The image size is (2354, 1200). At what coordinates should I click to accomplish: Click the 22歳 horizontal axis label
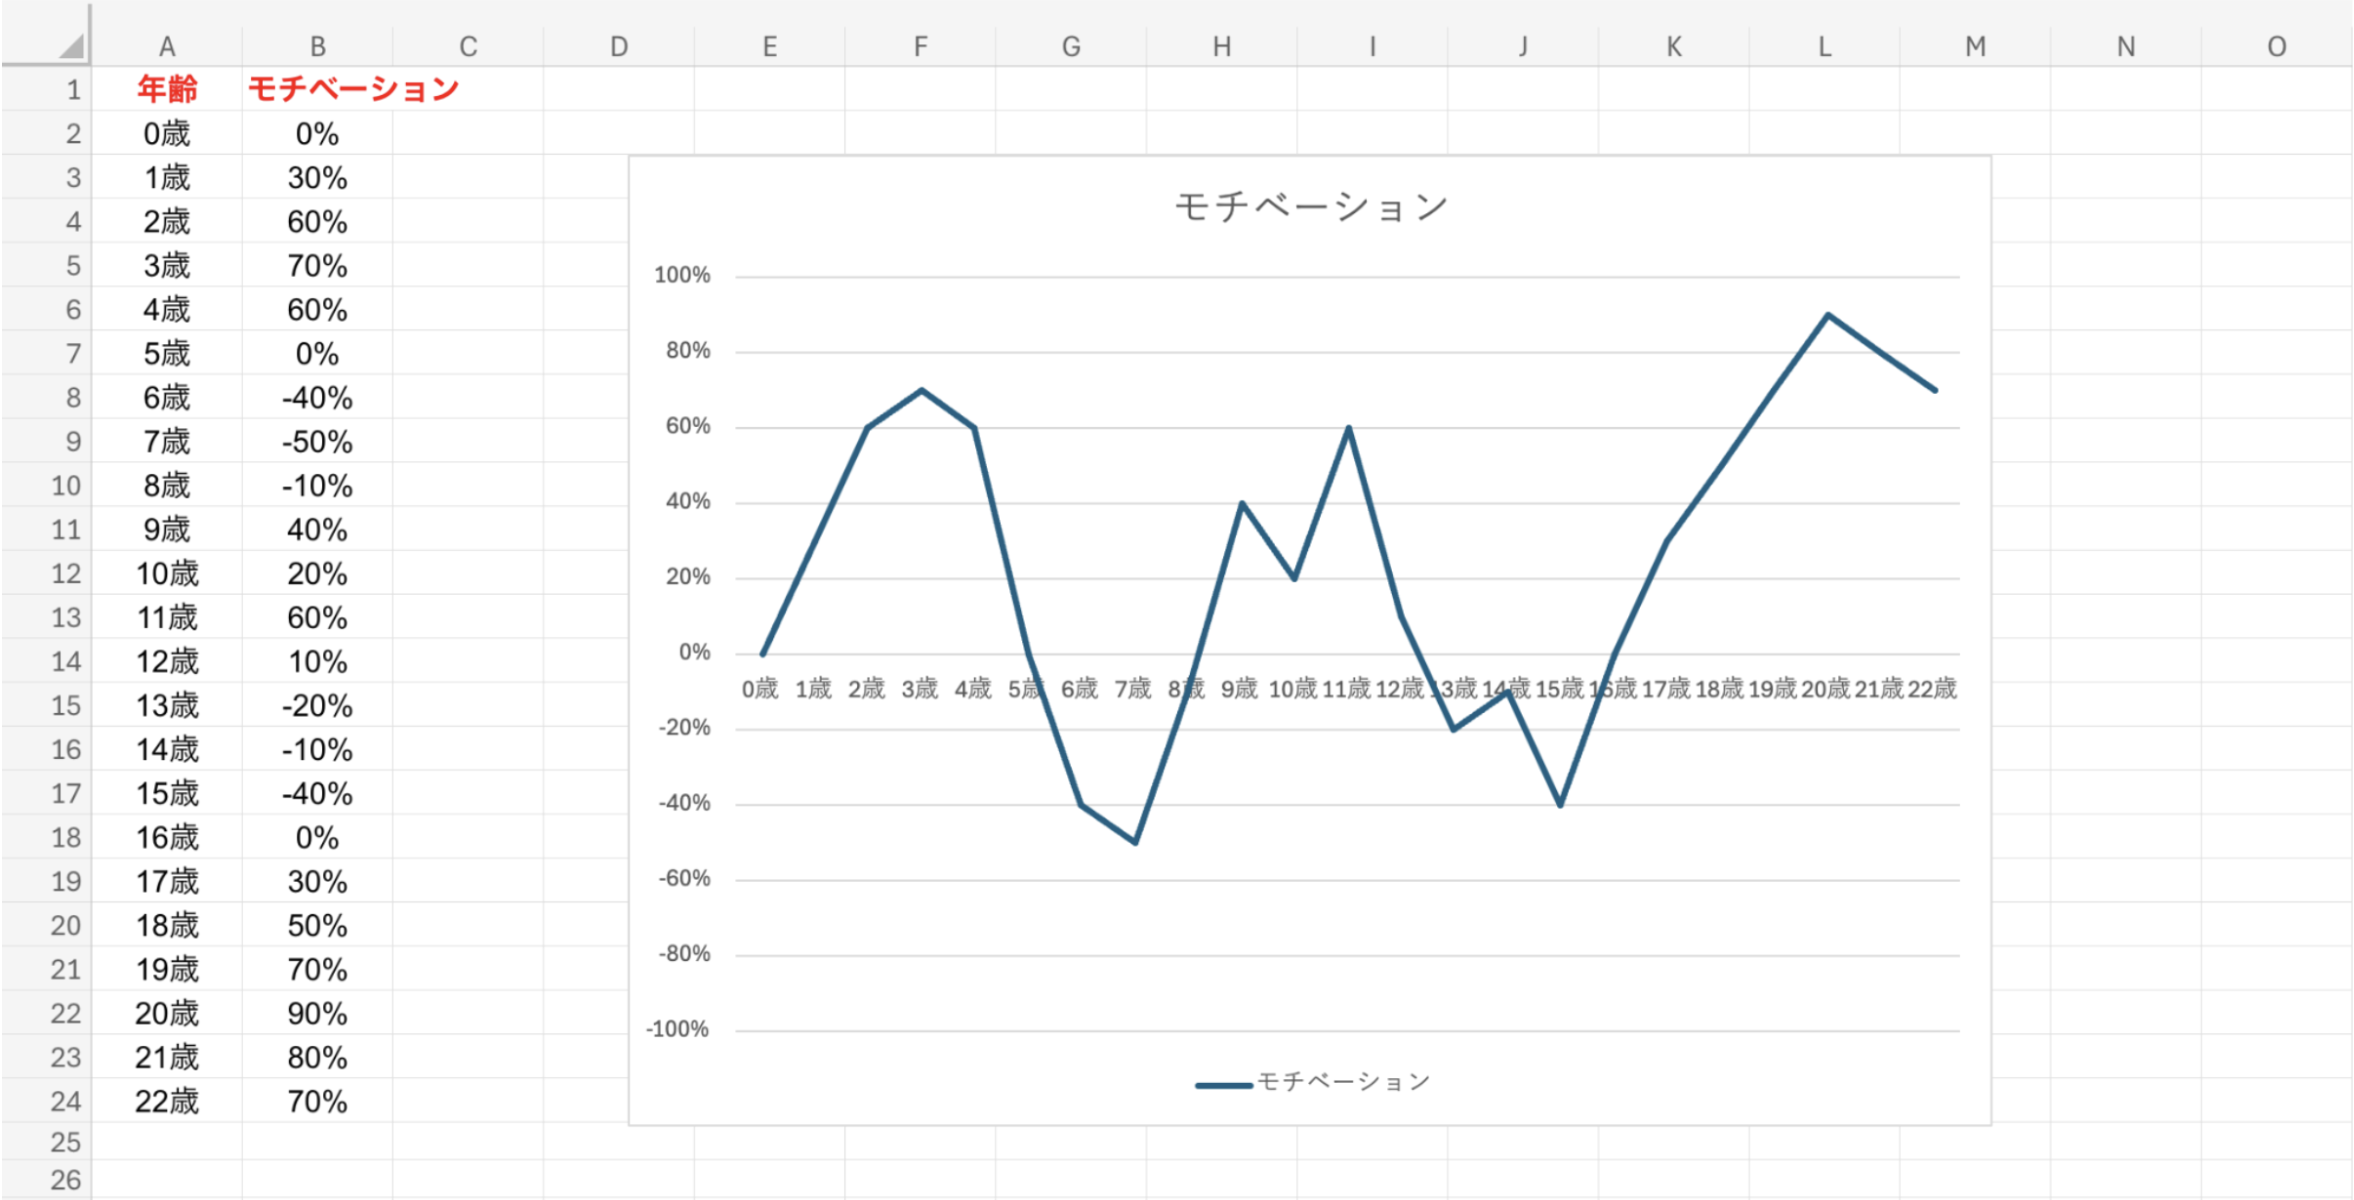[x=1931, y=689]
